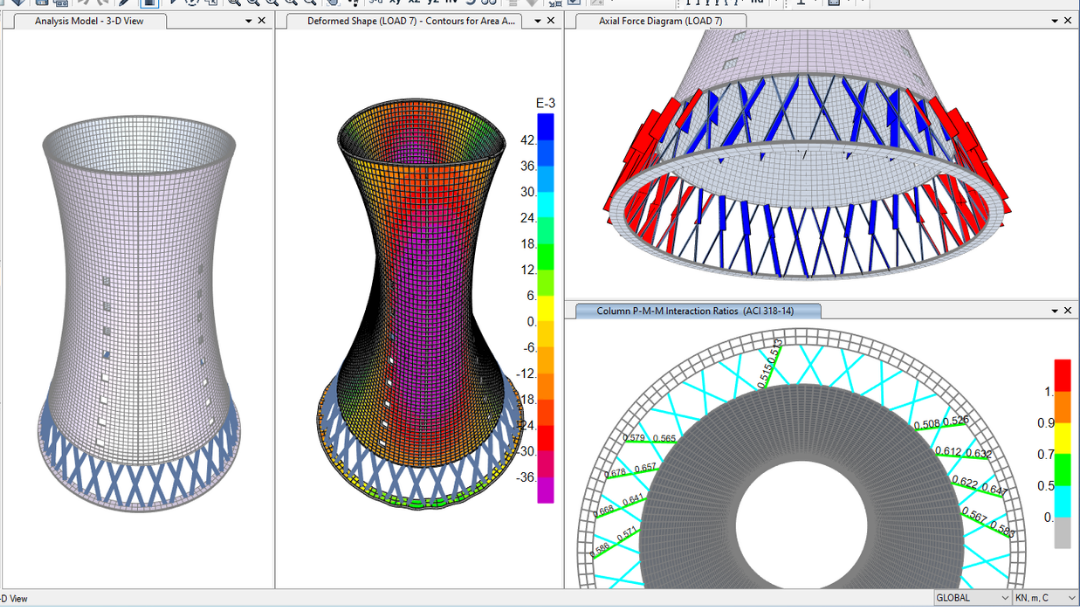
Task: Expand the Axial Force Diagram pane dropdown arrow
Action: [x=1054, y=20]
